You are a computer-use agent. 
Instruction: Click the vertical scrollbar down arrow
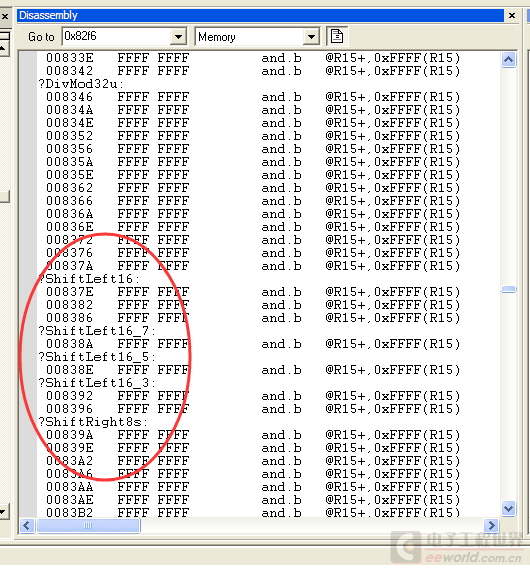(508, 509)
